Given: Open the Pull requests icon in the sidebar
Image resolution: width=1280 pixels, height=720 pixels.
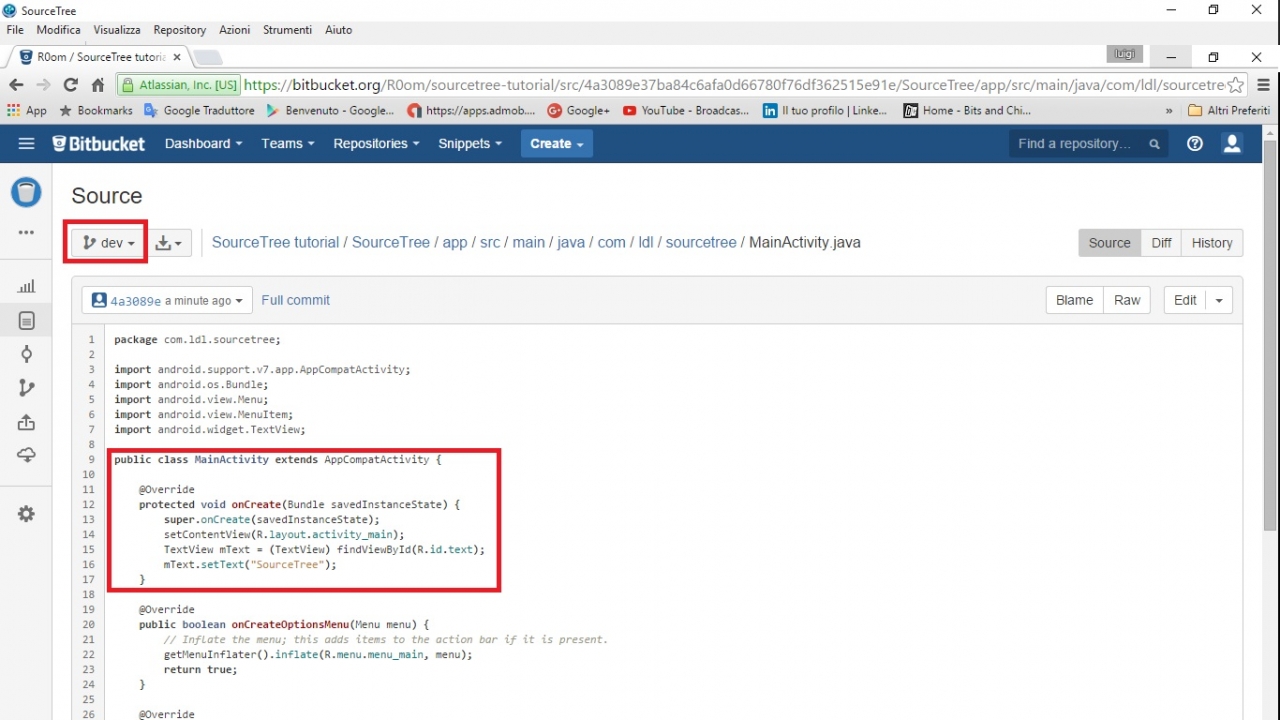Looking at the screenshot, I should tap(27, 422).
